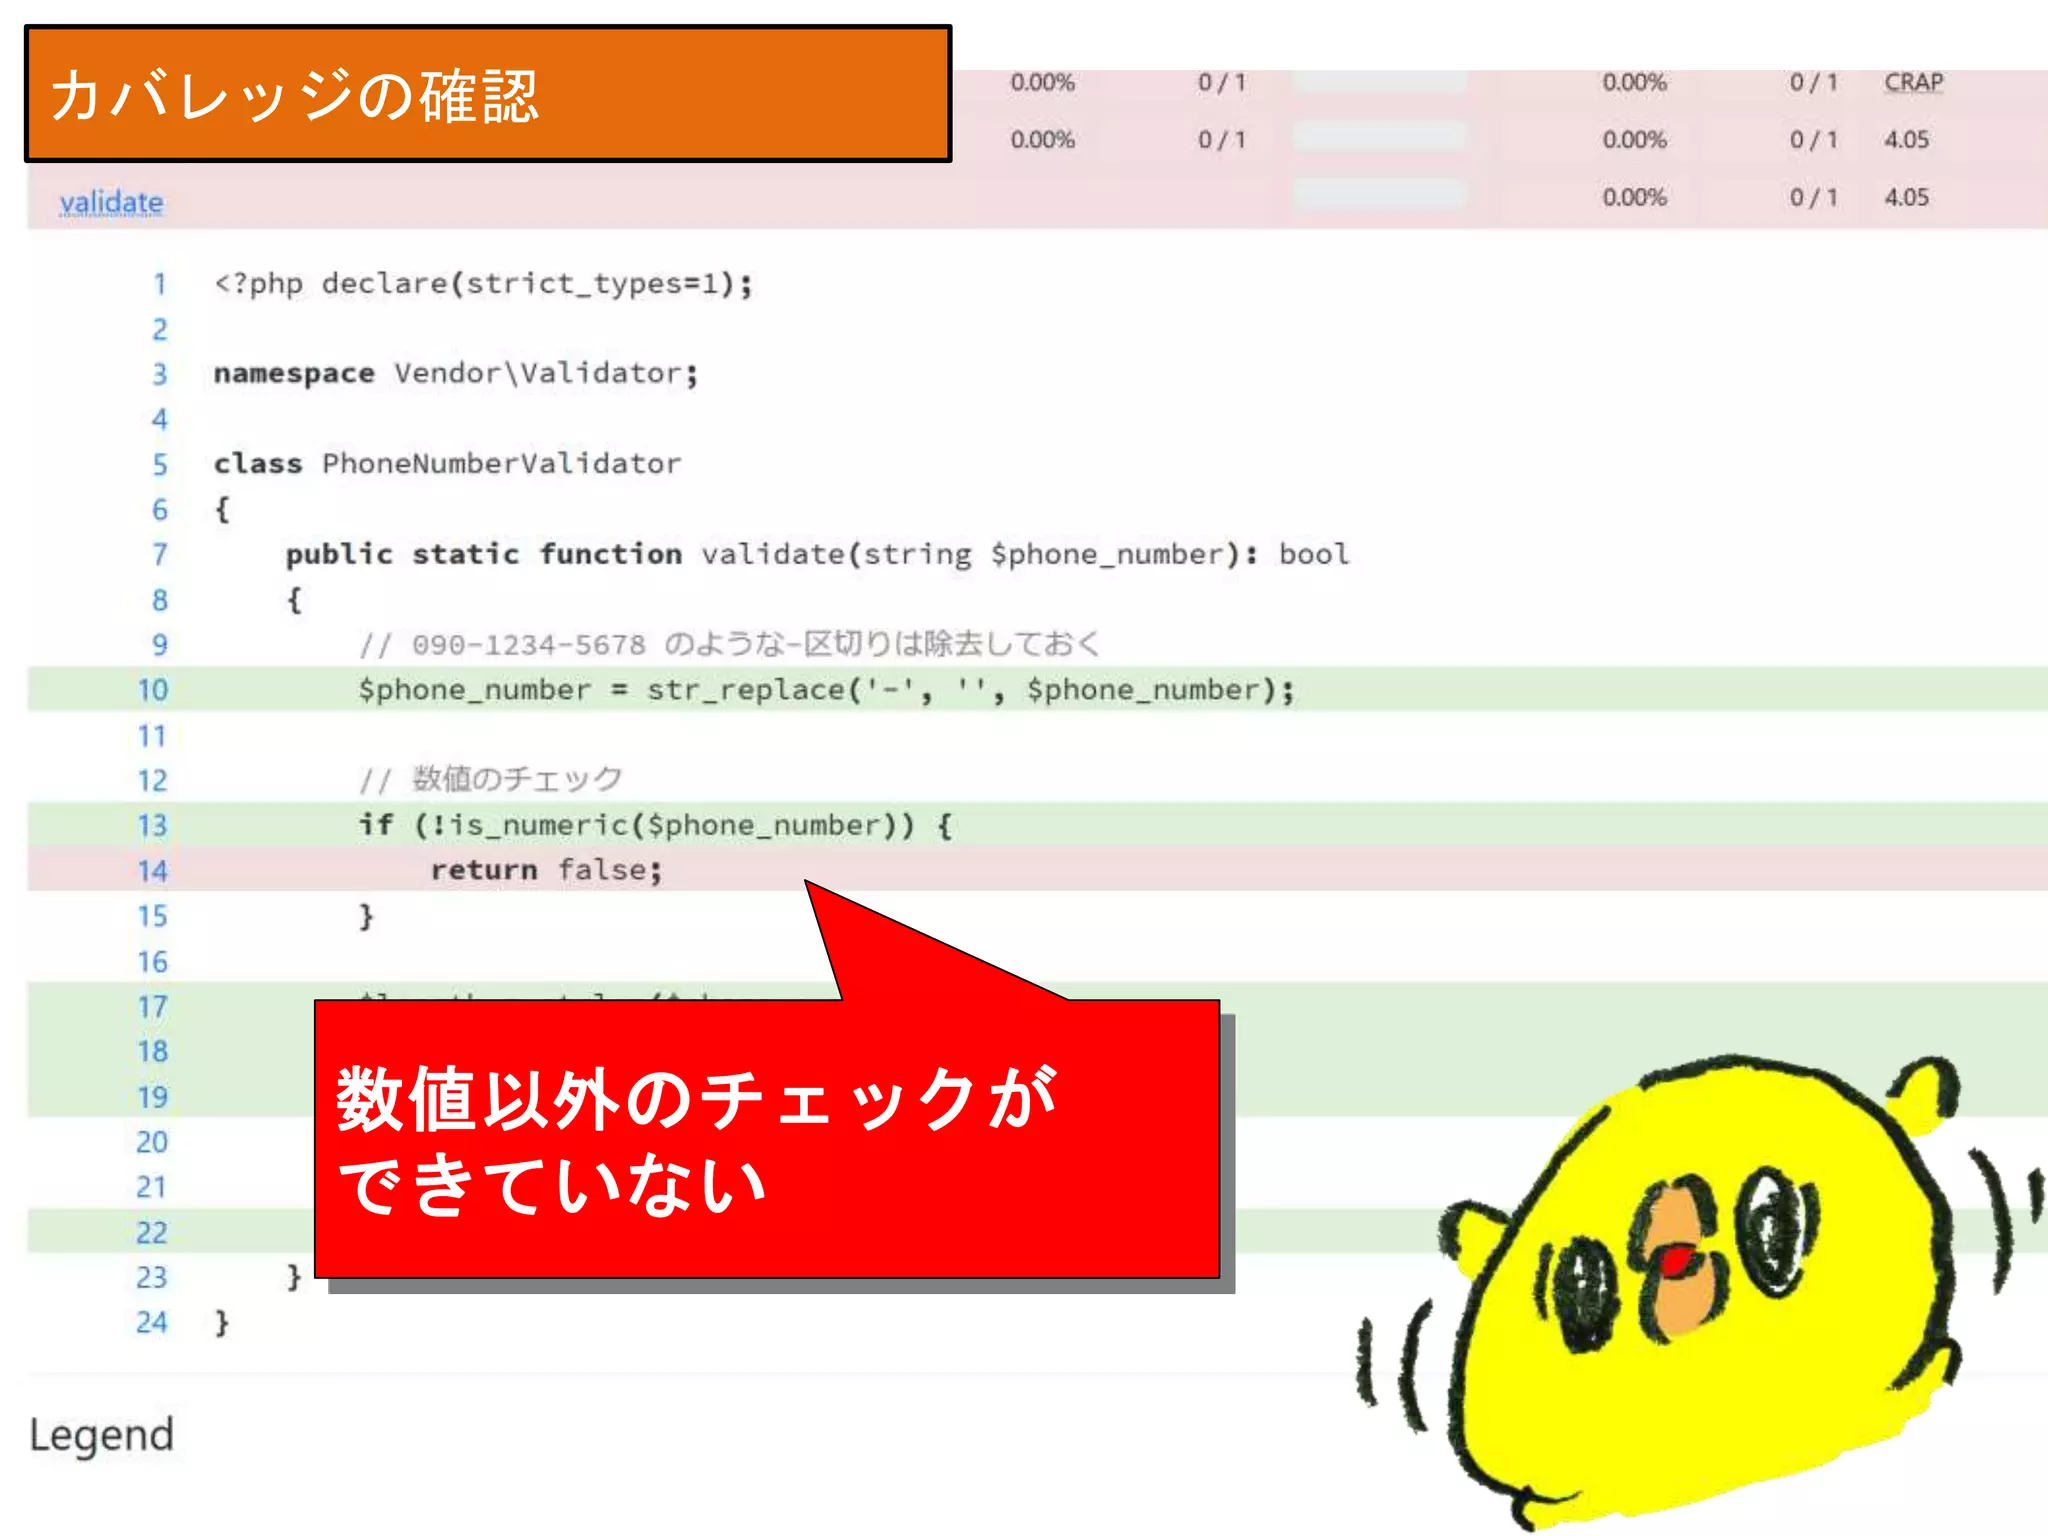Click the class PhoneNumberValidator line
2048x1536 pixels.
447,464
